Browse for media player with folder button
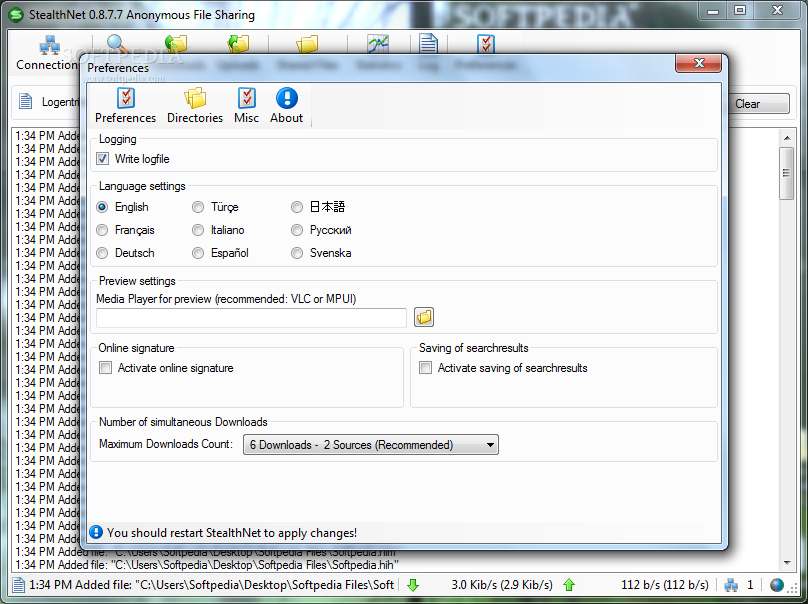 424,317
